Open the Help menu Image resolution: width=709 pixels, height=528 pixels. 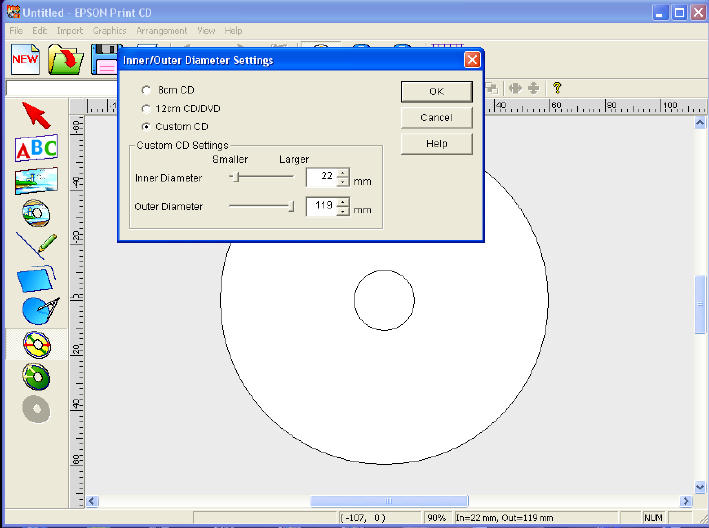click(233, 31)
